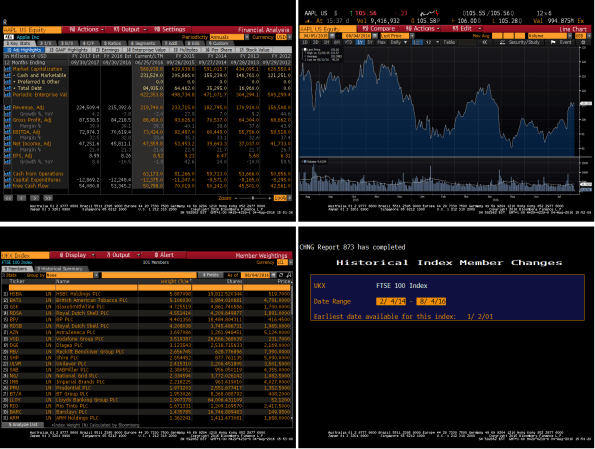Select Max chart range
This screenshot has height=449, width=595.
382,42
